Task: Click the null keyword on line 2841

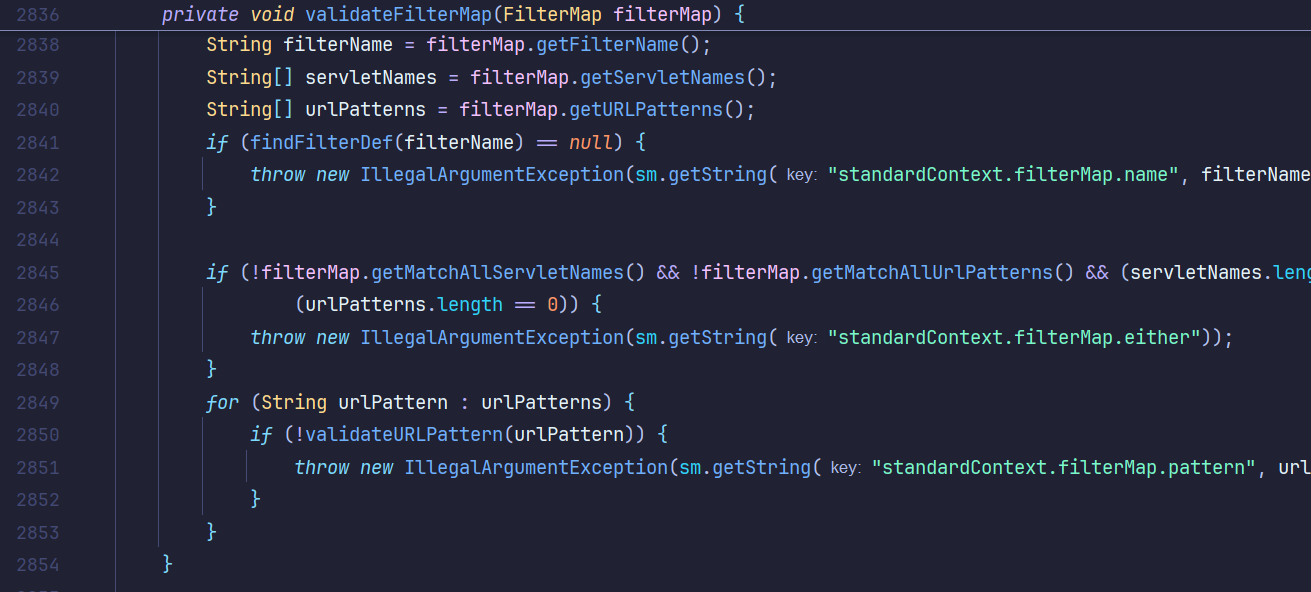Action: [590, 142]
